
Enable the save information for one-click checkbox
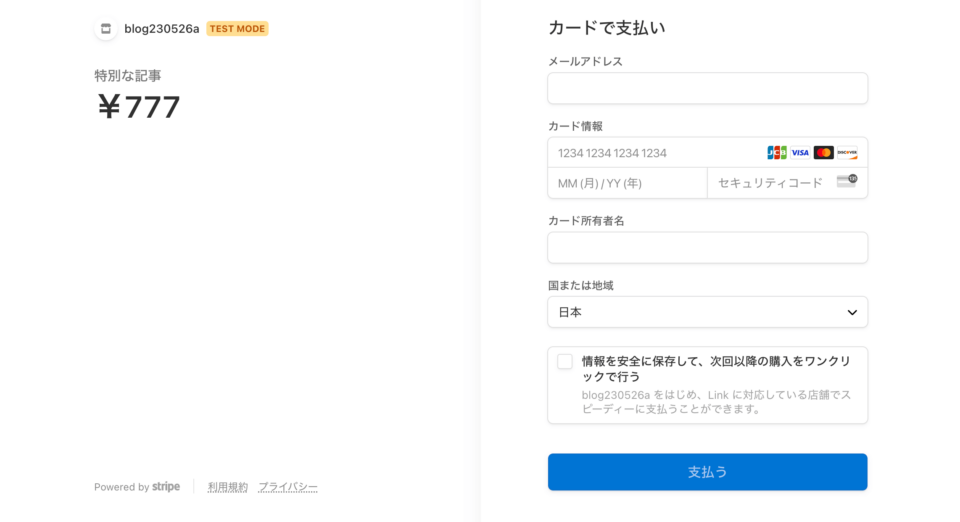pyautogui.click(x=565, y=362)
